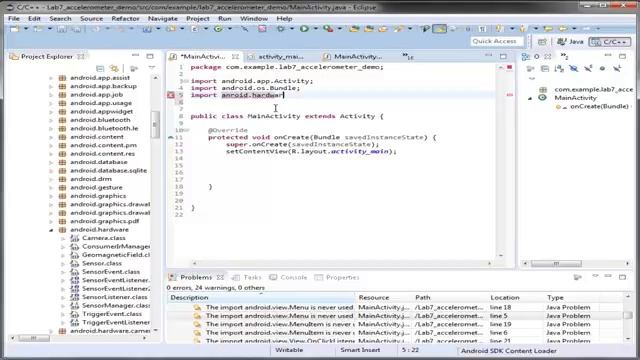Select SensorManager.class entry
640x360 pixels.
point(116,306)
